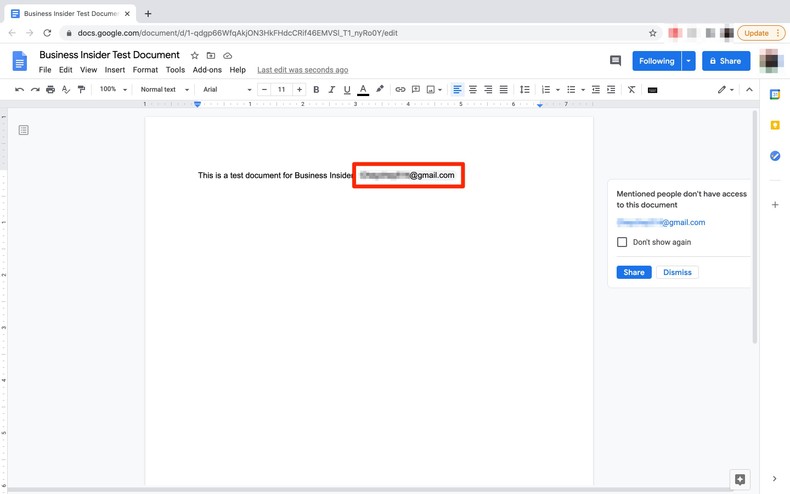Open comment history icon near Following

click(x=615, y=61)
